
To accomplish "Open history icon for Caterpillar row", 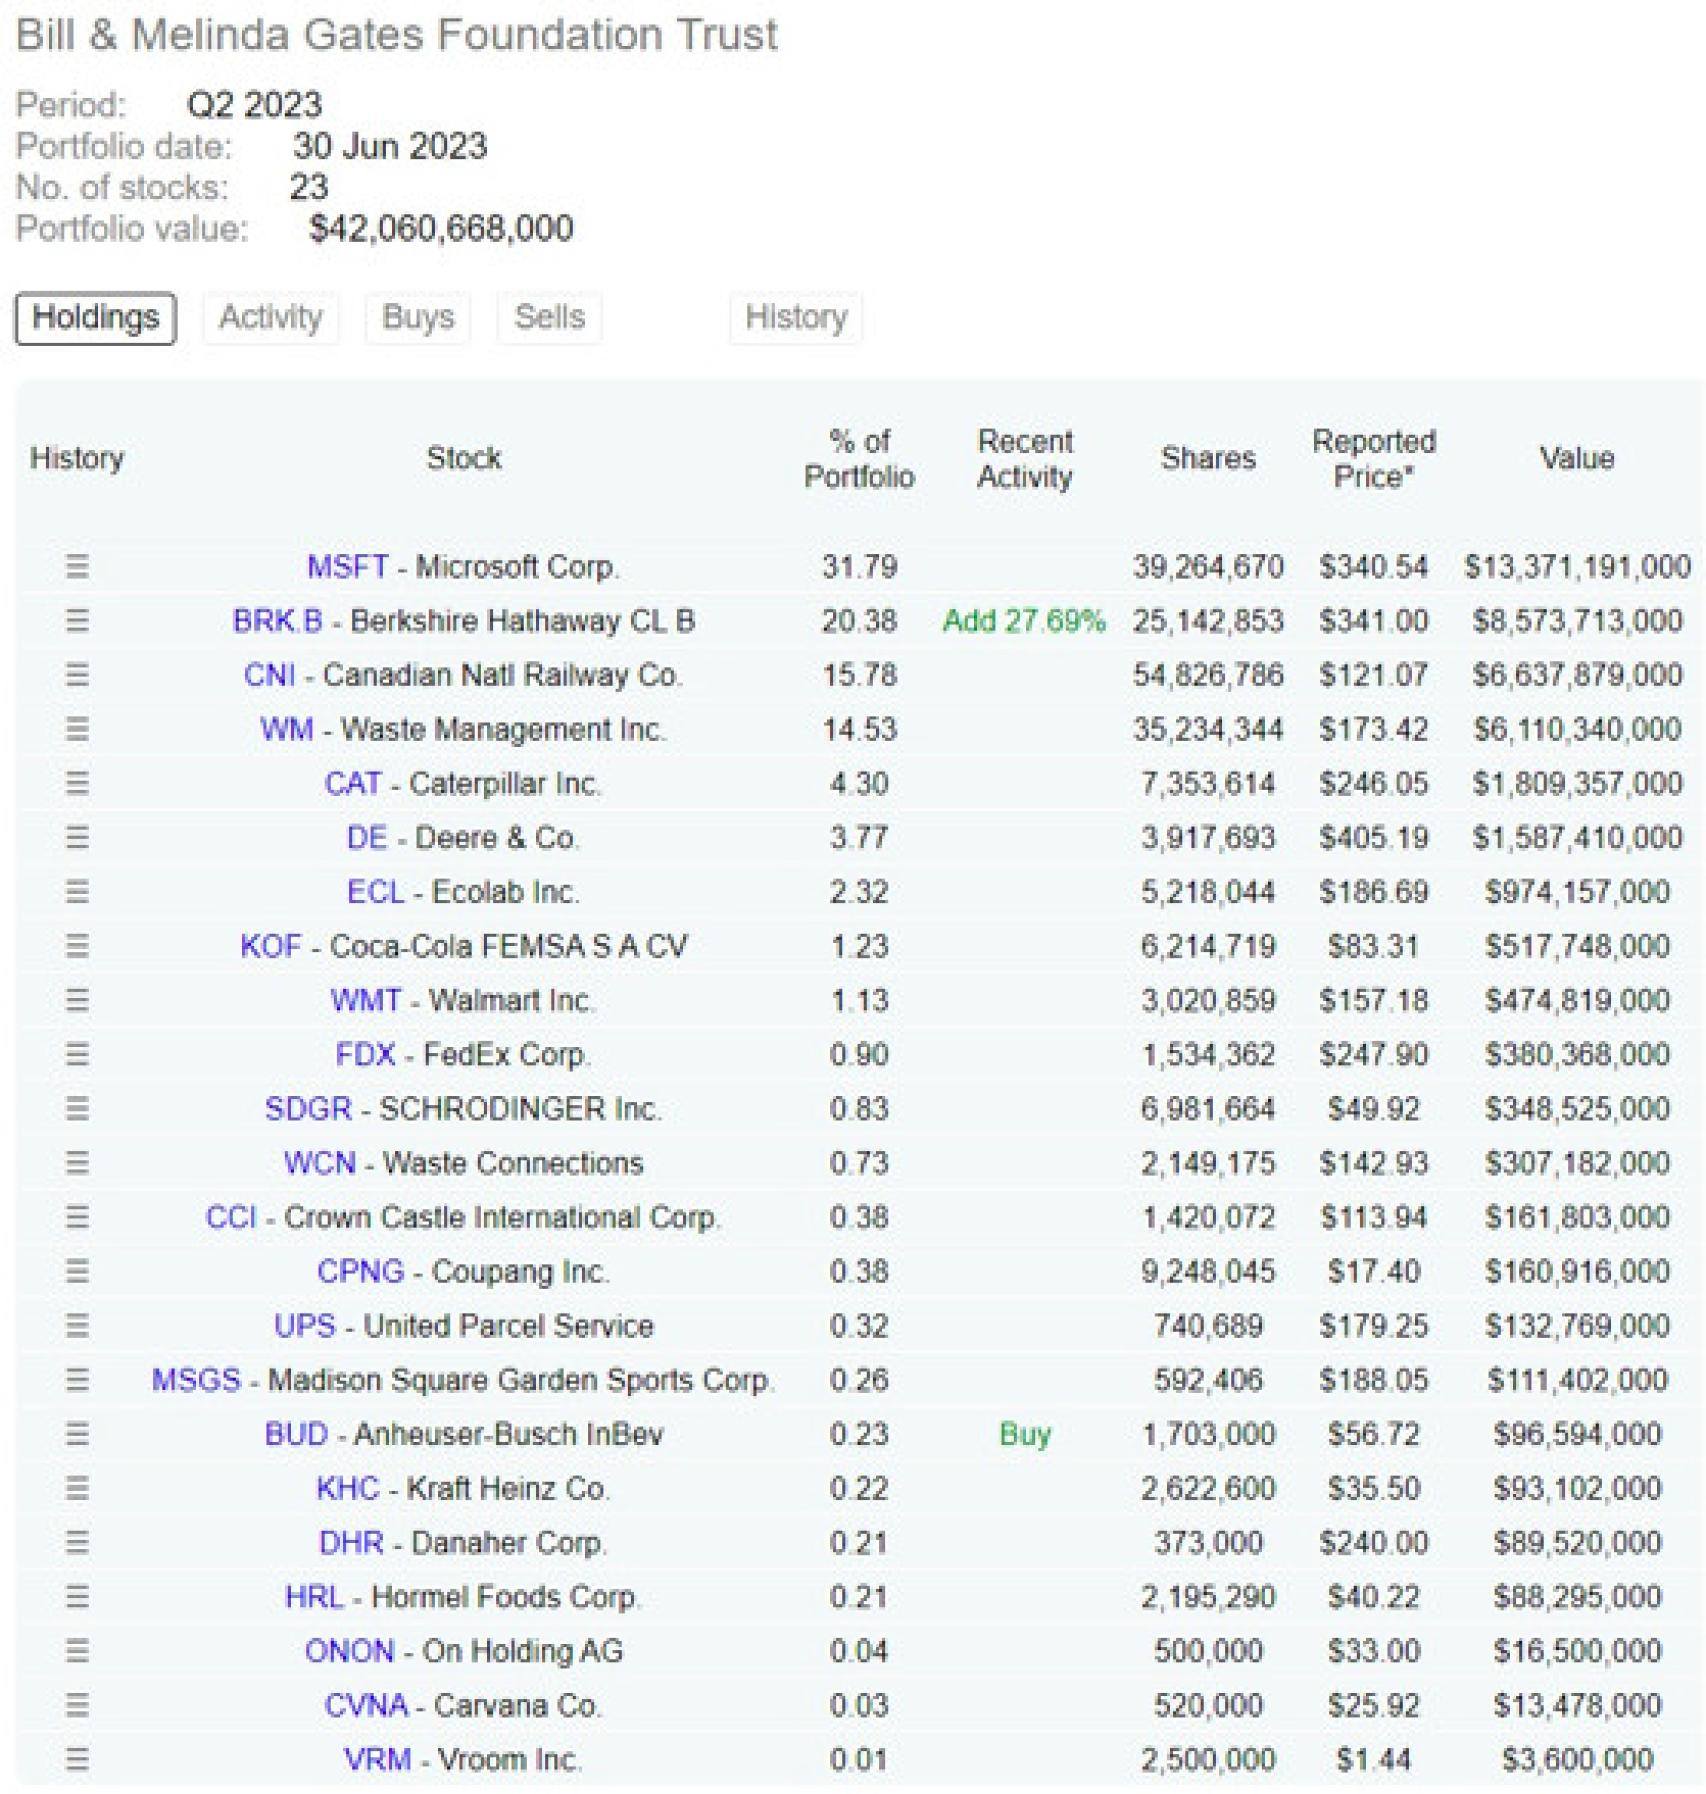I will [77, 783].
